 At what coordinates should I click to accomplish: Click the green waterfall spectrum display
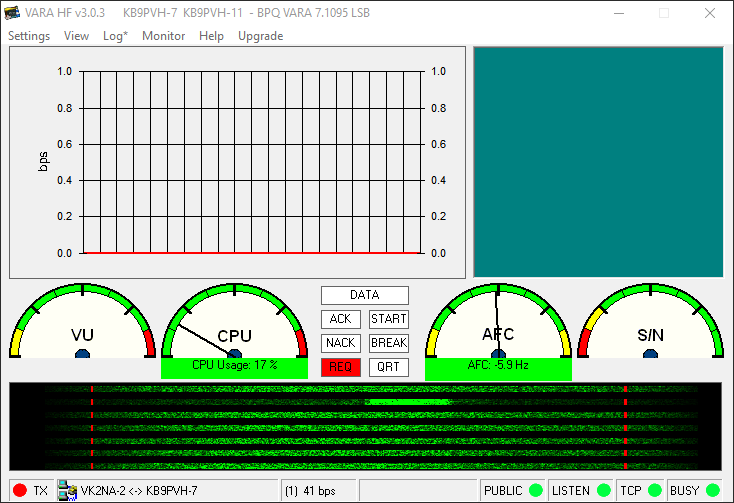[x=364, y=427]
